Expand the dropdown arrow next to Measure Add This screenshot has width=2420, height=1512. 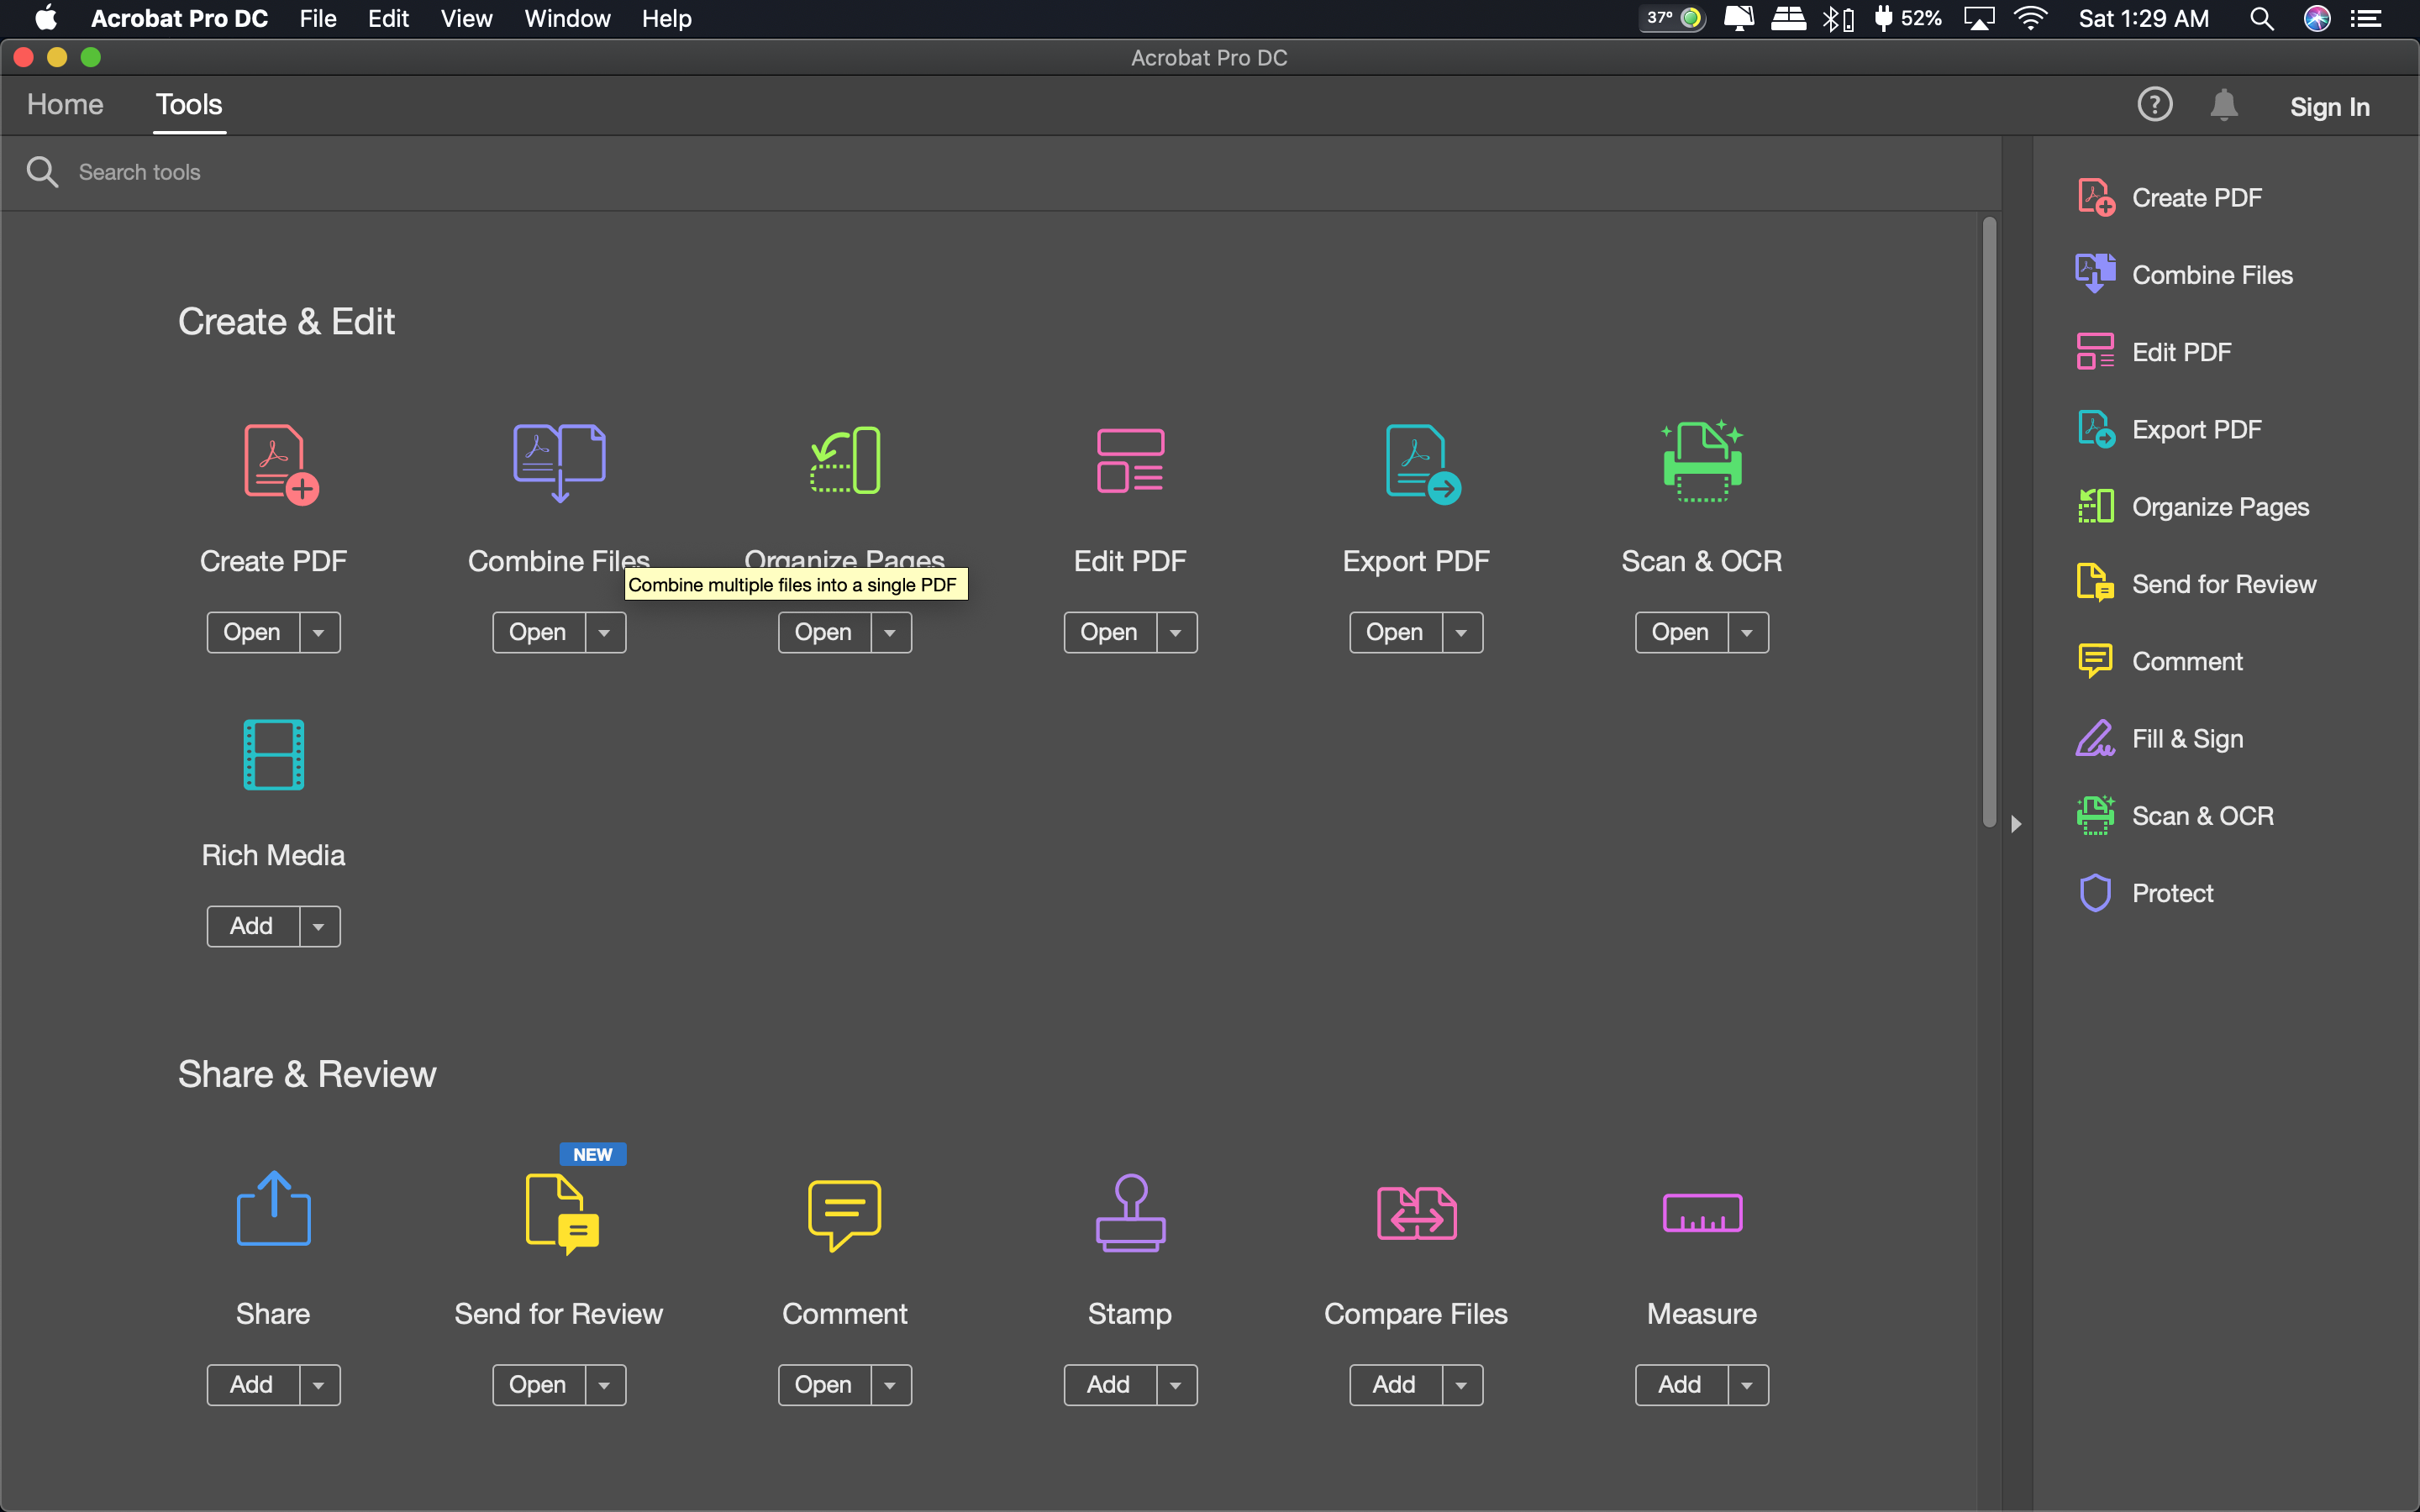coord(1747,1385)
